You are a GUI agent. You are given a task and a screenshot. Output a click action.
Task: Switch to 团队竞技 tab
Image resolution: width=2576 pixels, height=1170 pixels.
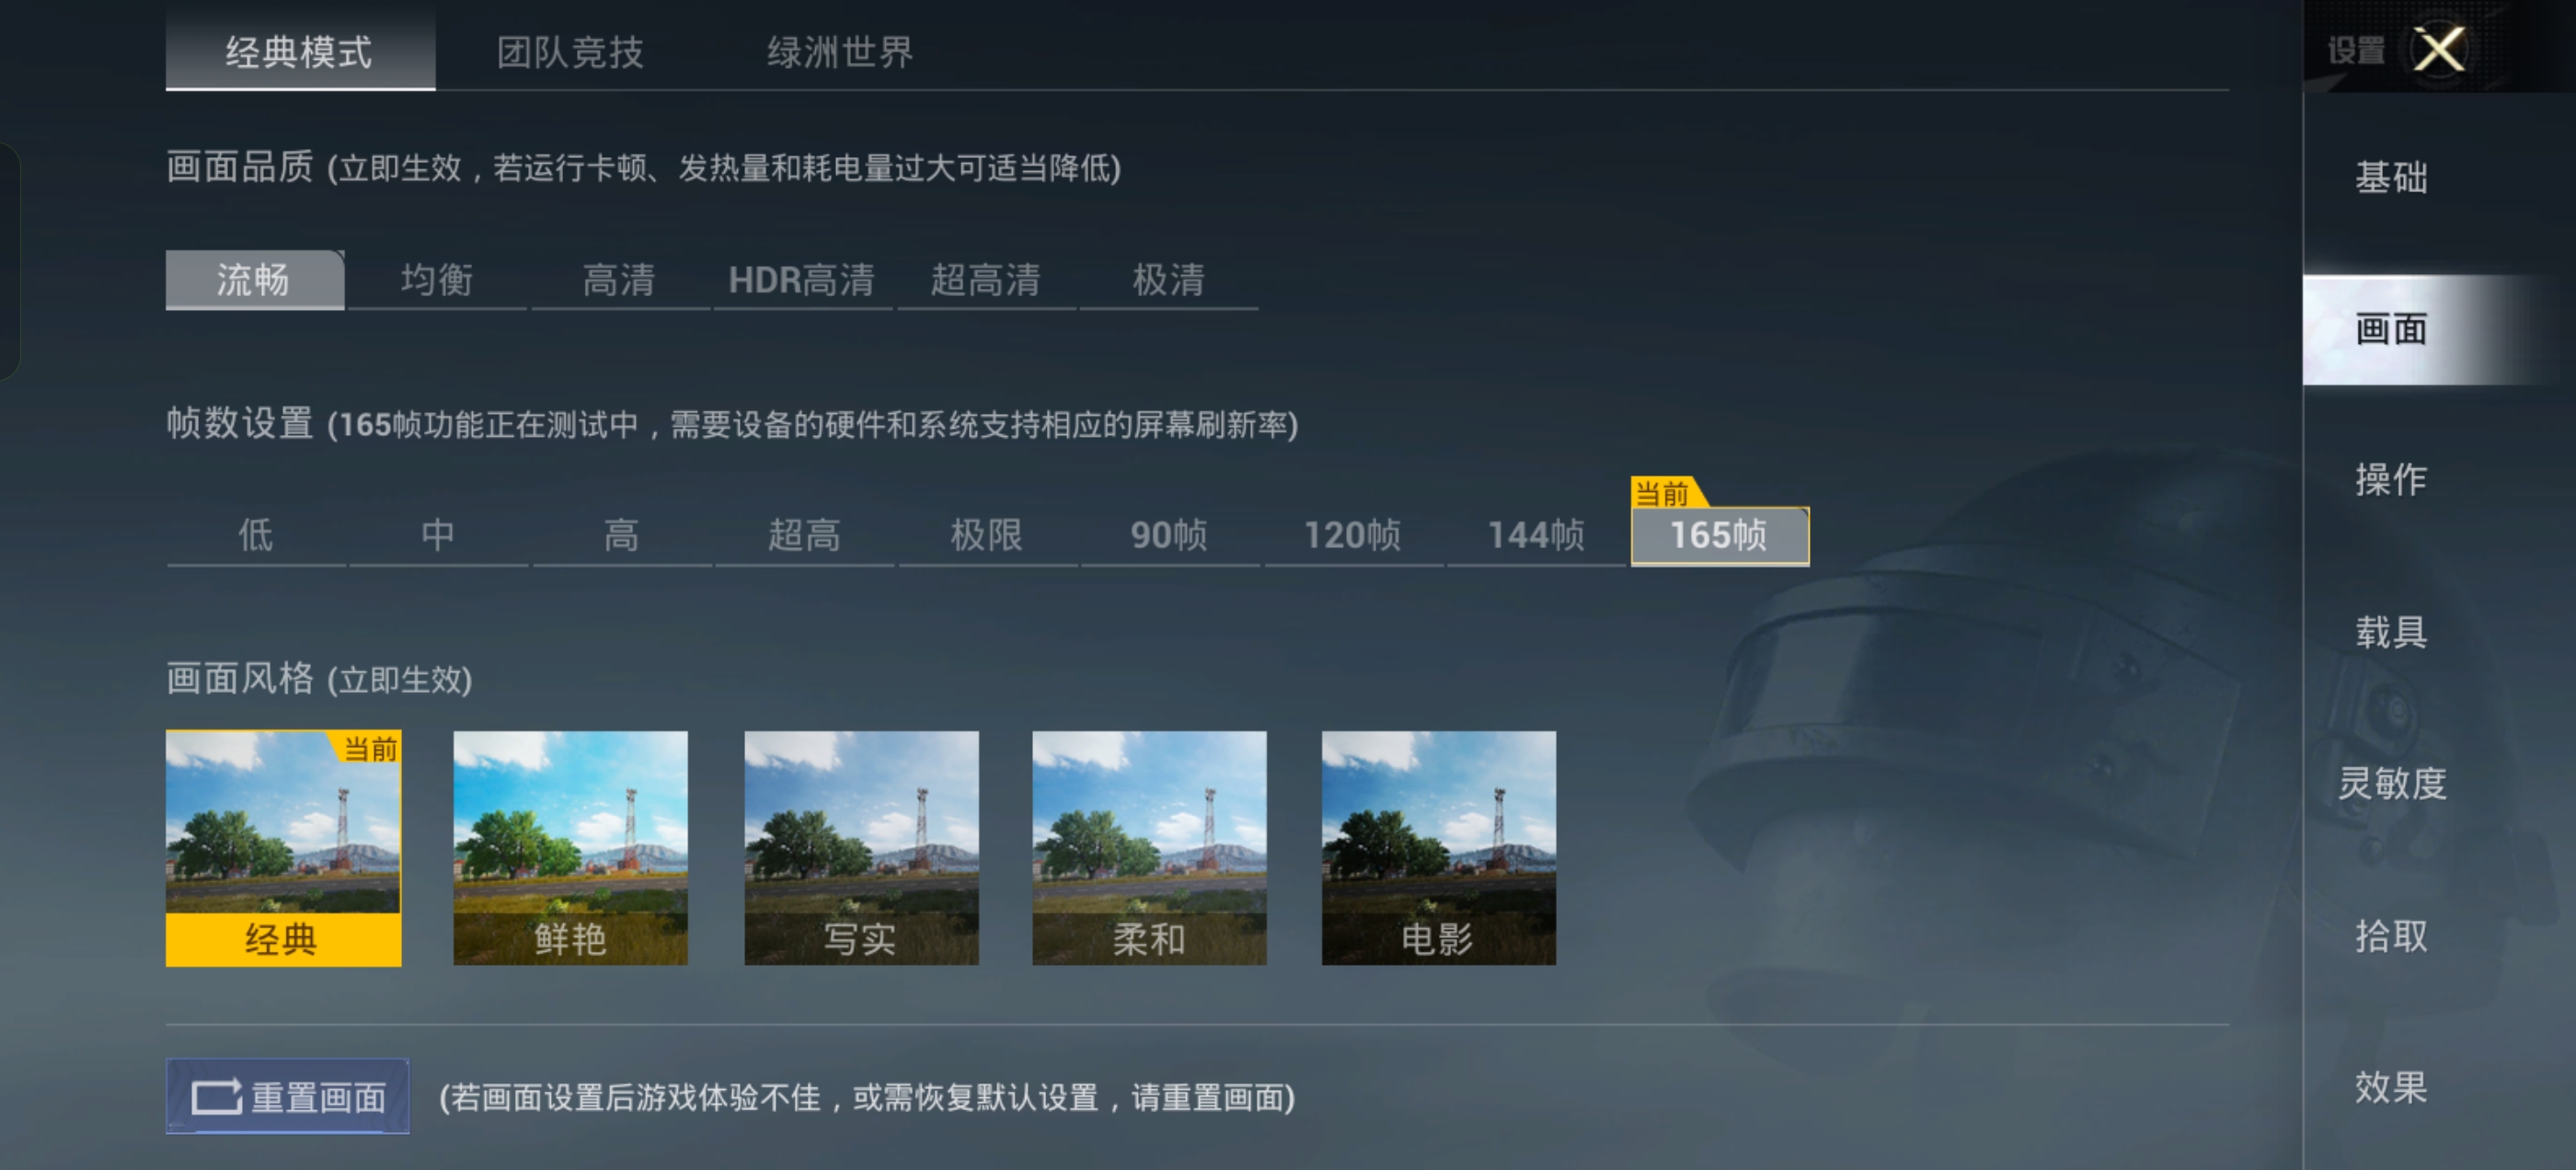570,52
